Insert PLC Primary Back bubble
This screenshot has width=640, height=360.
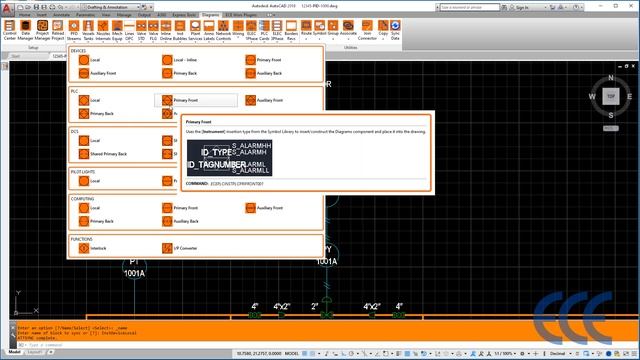(x=97, y=114)
